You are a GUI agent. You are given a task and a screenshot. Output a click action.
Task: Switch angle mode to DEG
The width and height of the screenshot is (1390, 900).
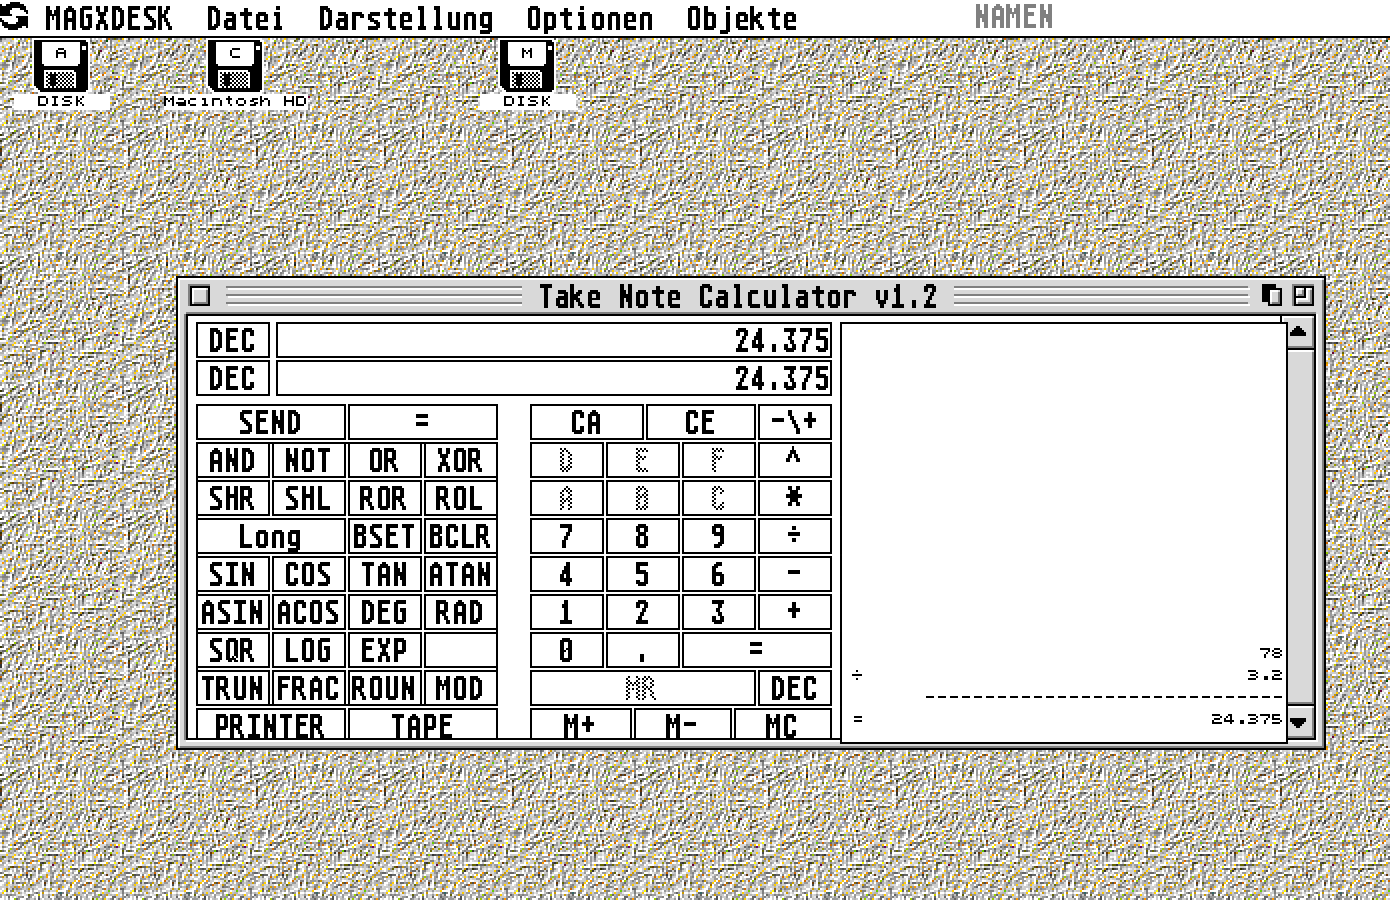pyautogui.click(x=384, y=612)
